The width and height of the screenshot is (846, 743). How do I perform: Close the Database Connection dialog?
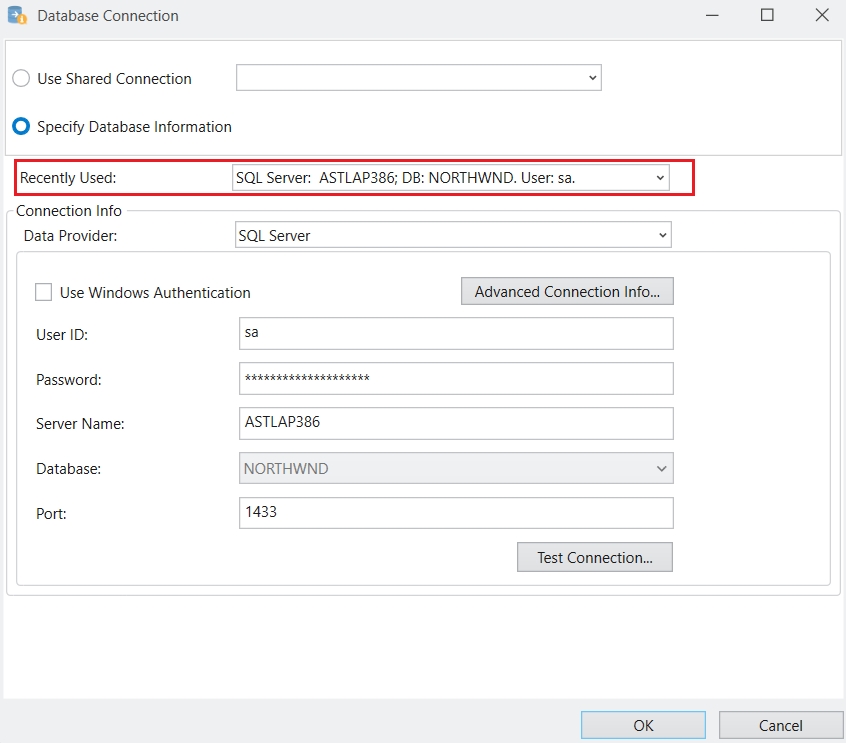point(821,16)
